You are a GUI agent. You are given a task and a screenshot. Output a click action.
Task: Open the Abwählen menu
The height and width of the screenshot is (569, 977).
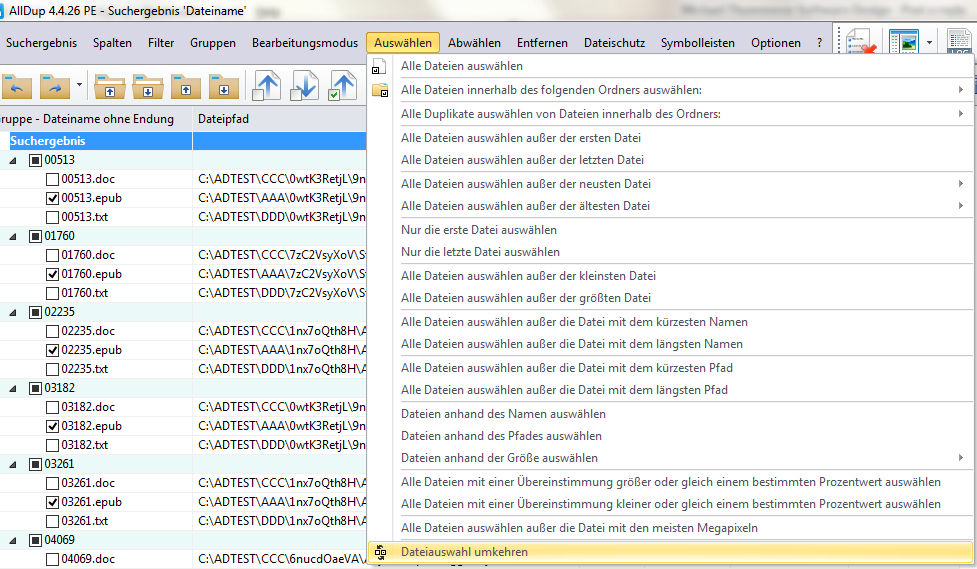pos(474,43)
